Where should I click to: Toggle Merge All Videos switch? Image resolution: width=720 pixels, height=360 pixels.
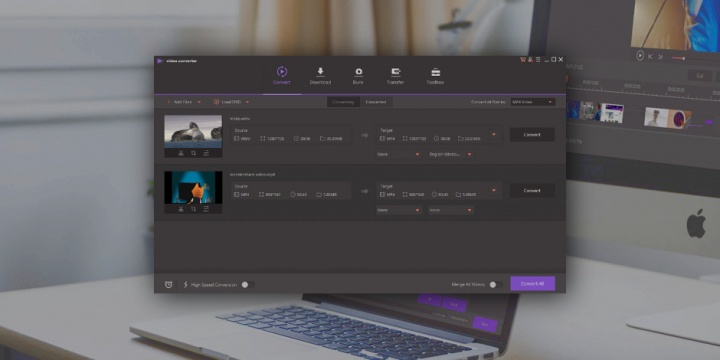point(495,285)
